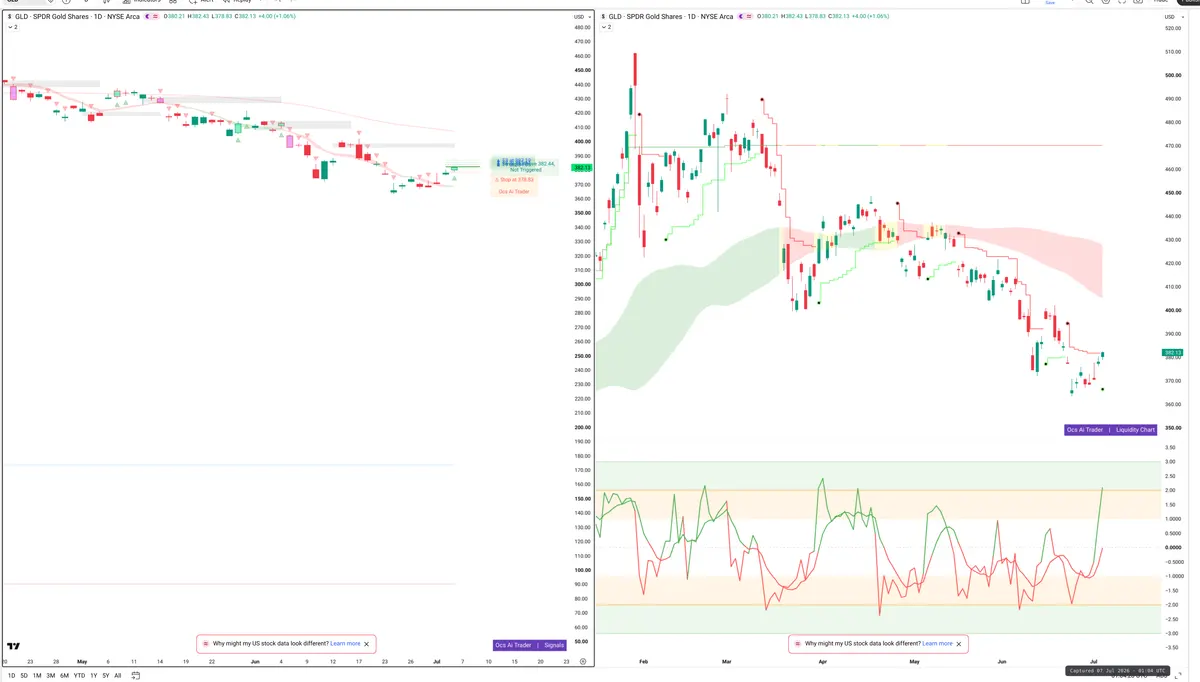Viewport: 1200px width, 682px height.
Task: Open Learn more link in right chart notice
Action: (x=937, y=644)
